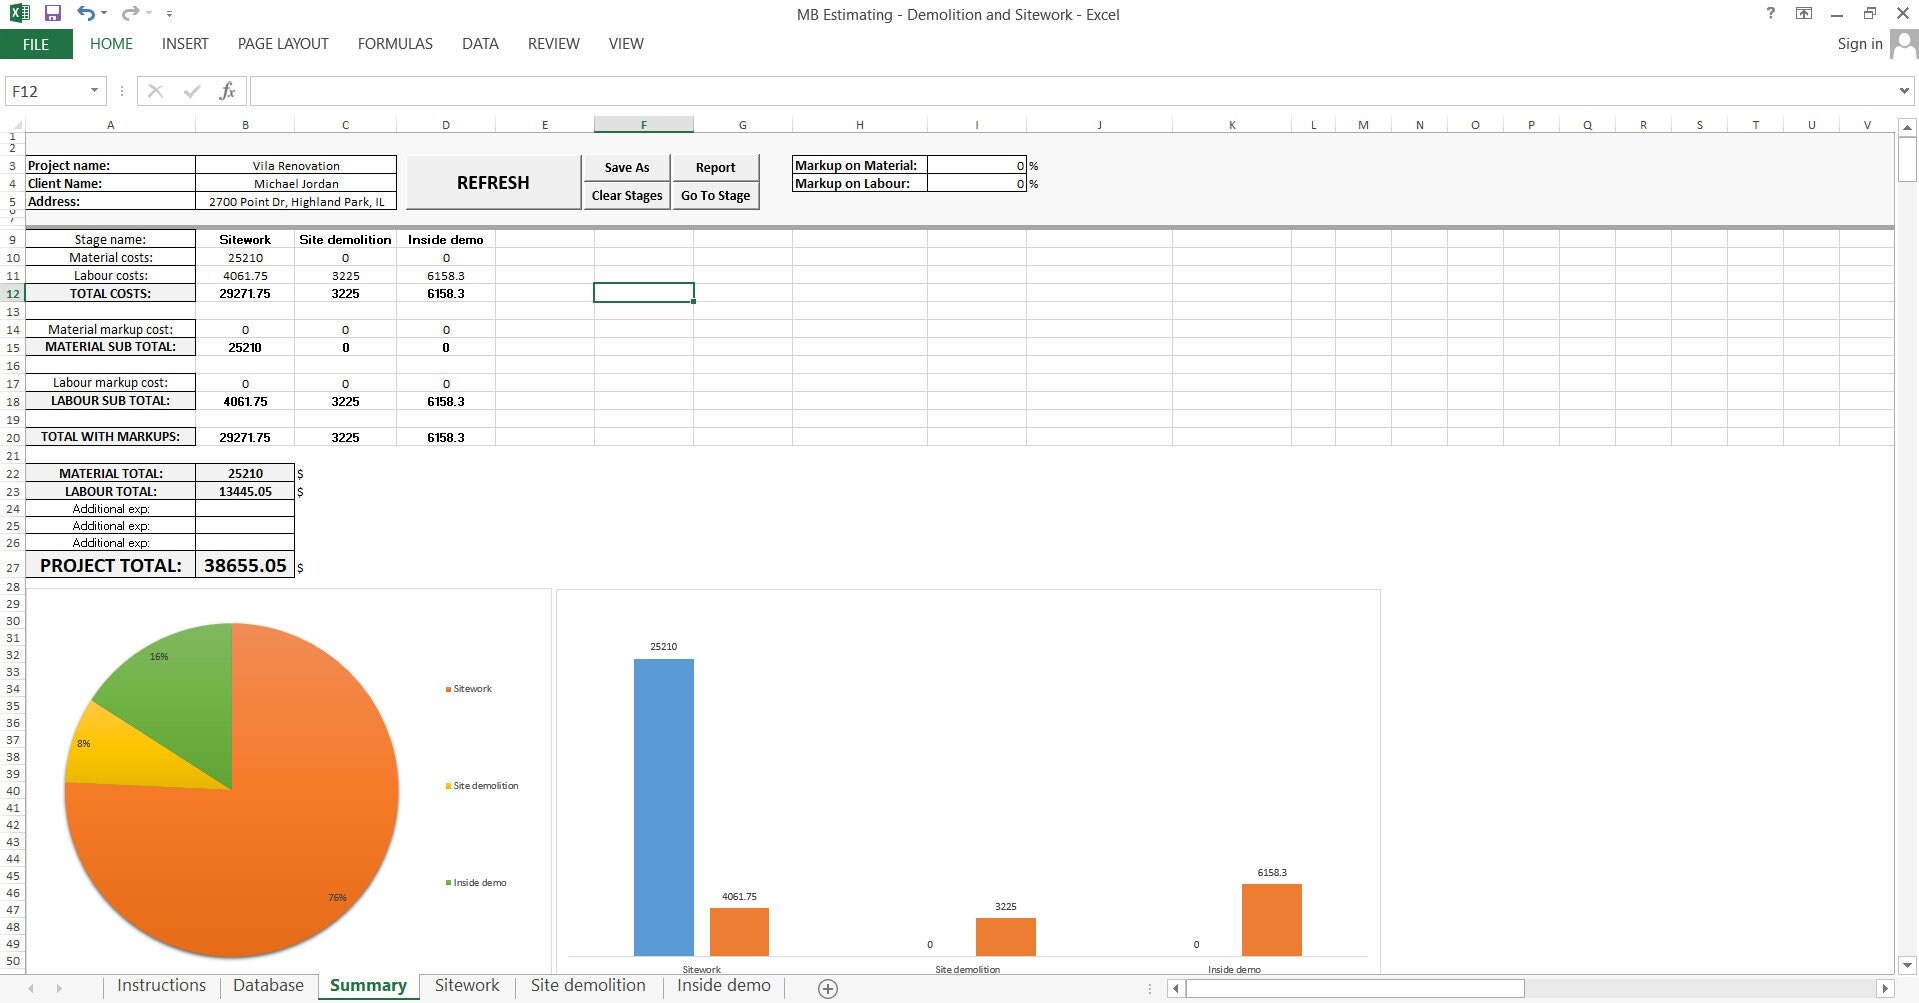
Task: Switch to the FORMULAS ribbon tab
Action: click(x=394, y=43)
